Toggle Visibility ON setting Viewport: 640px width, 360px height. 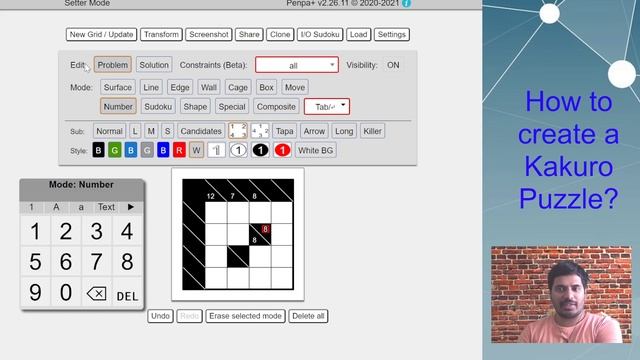[x=393, y=65]
